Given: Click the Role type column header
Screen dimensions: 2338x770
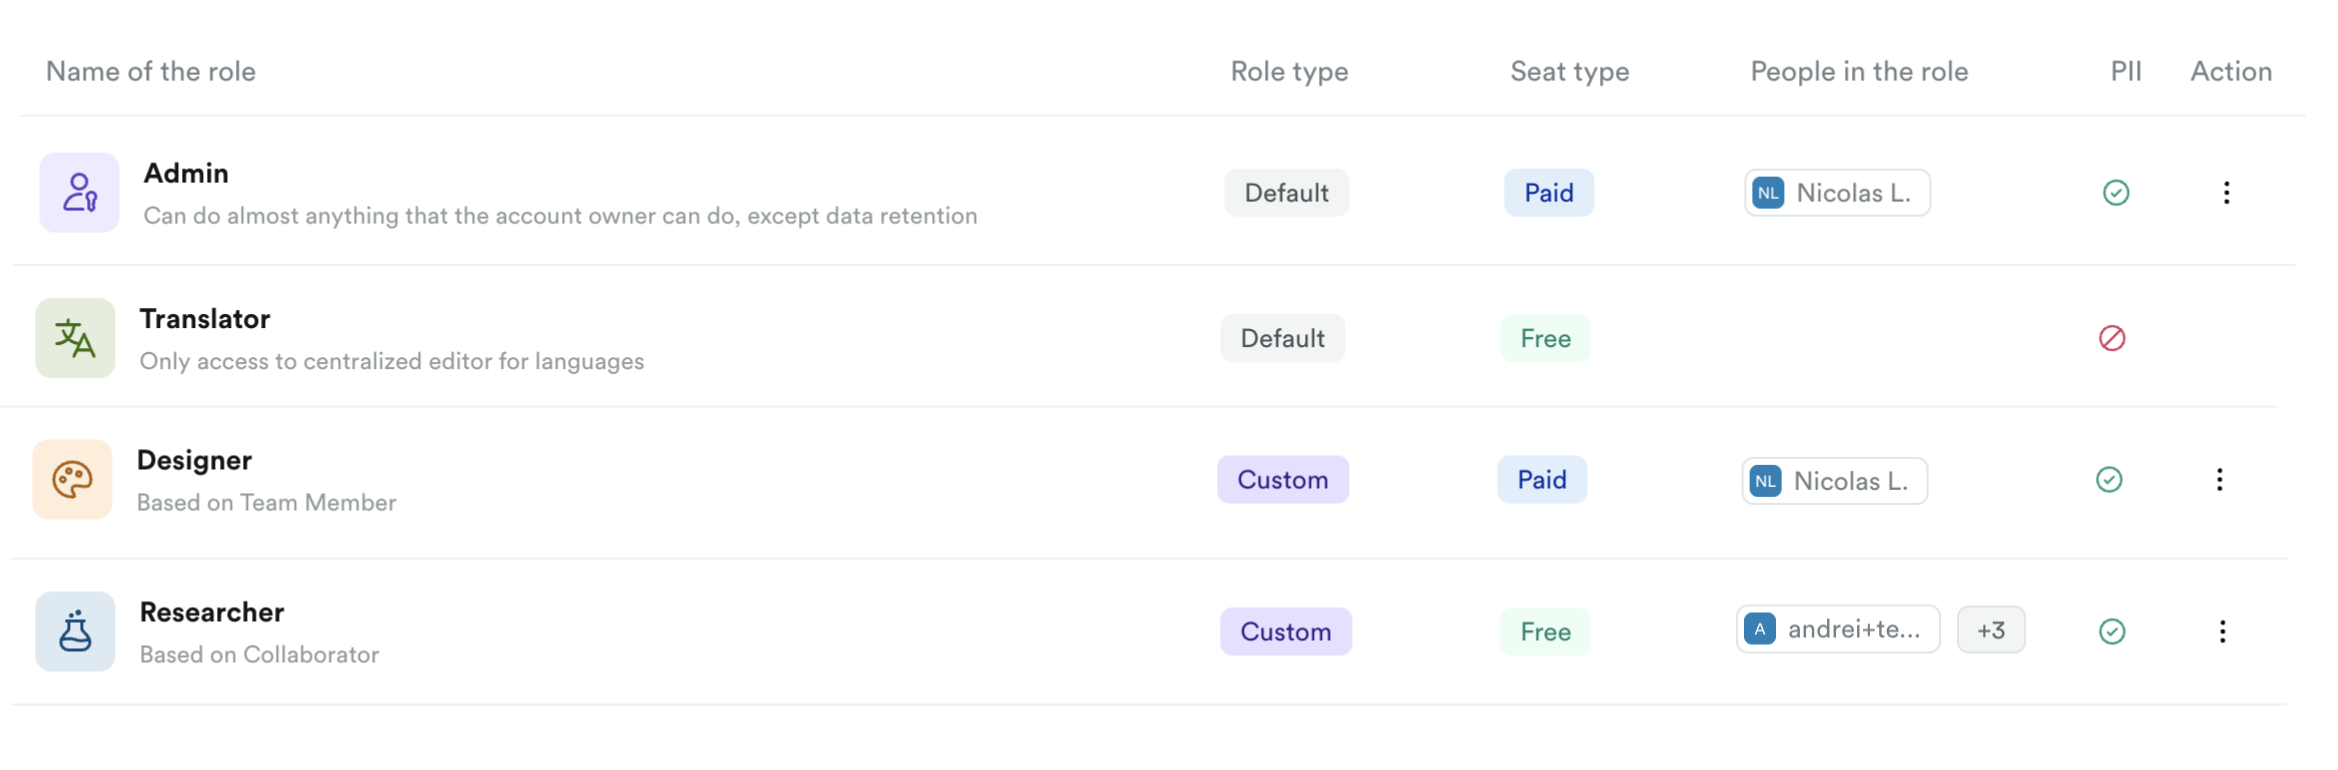Looking at the screenshot, I should [x=1289, y=71].
